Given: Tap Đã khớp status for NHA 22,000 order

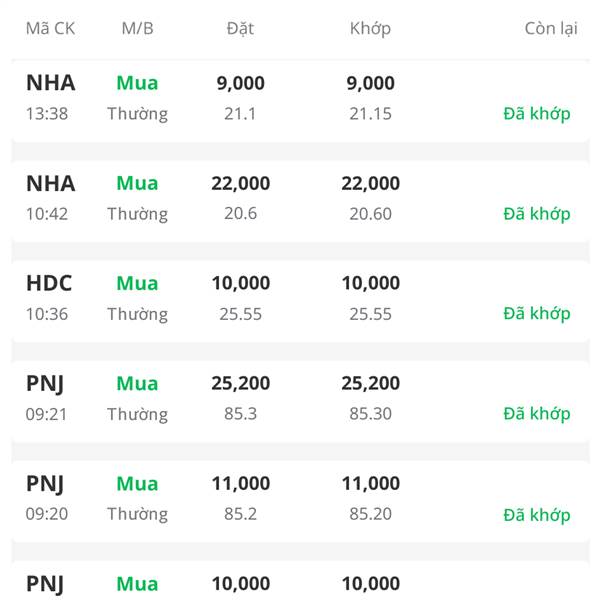Looking at the screenshot, I should 536,214.
